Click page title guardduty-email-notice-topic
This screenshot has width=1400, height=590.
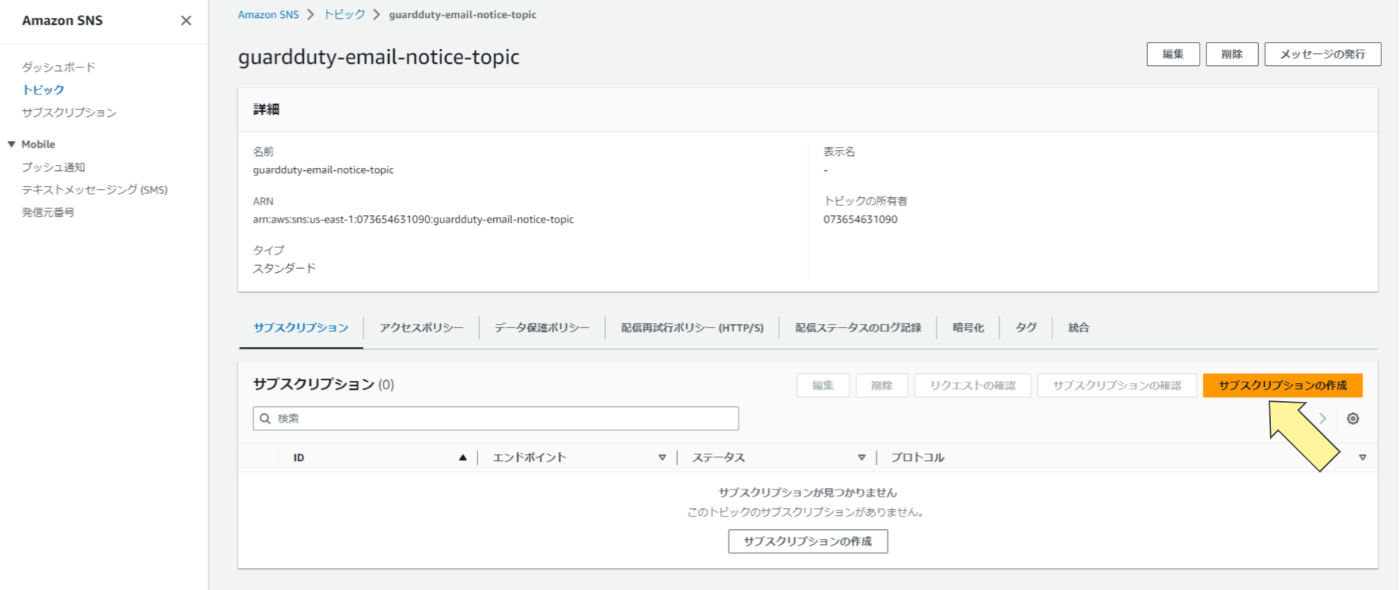click(x=379, y=57)
